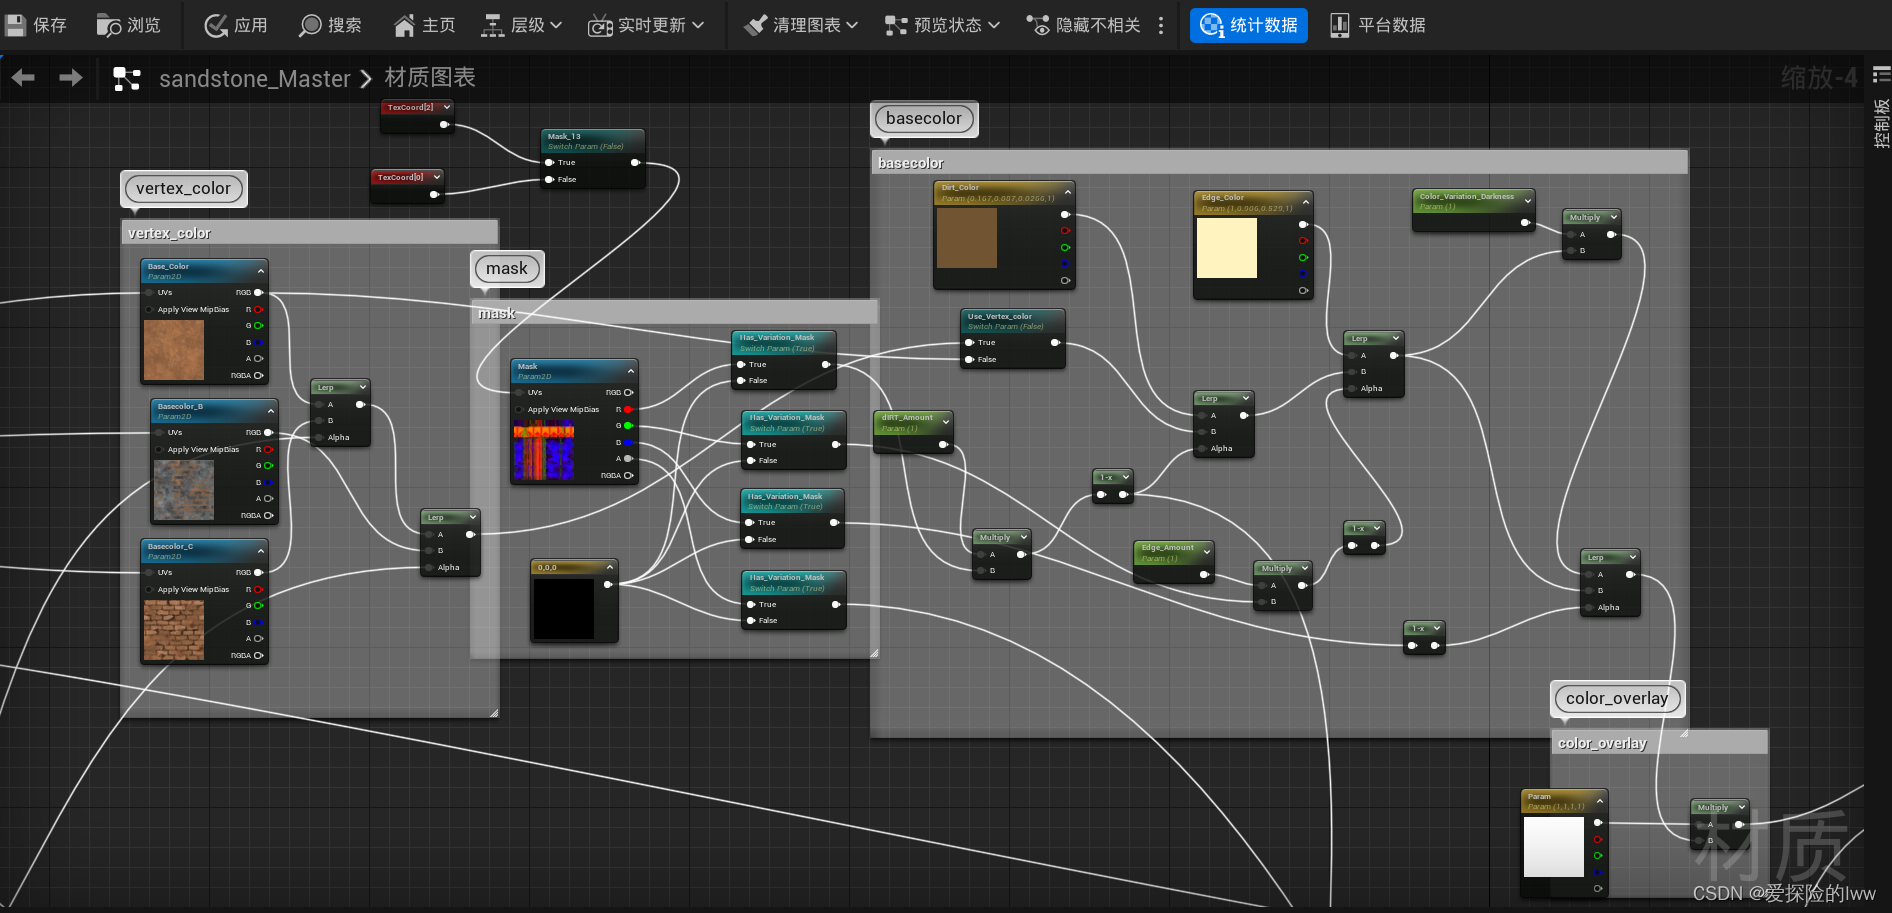Image resolution: width=1892 pixels, height=913 pixels.
Task: Collapse the Basecolor_C texture node
Action: coord(261,551)
